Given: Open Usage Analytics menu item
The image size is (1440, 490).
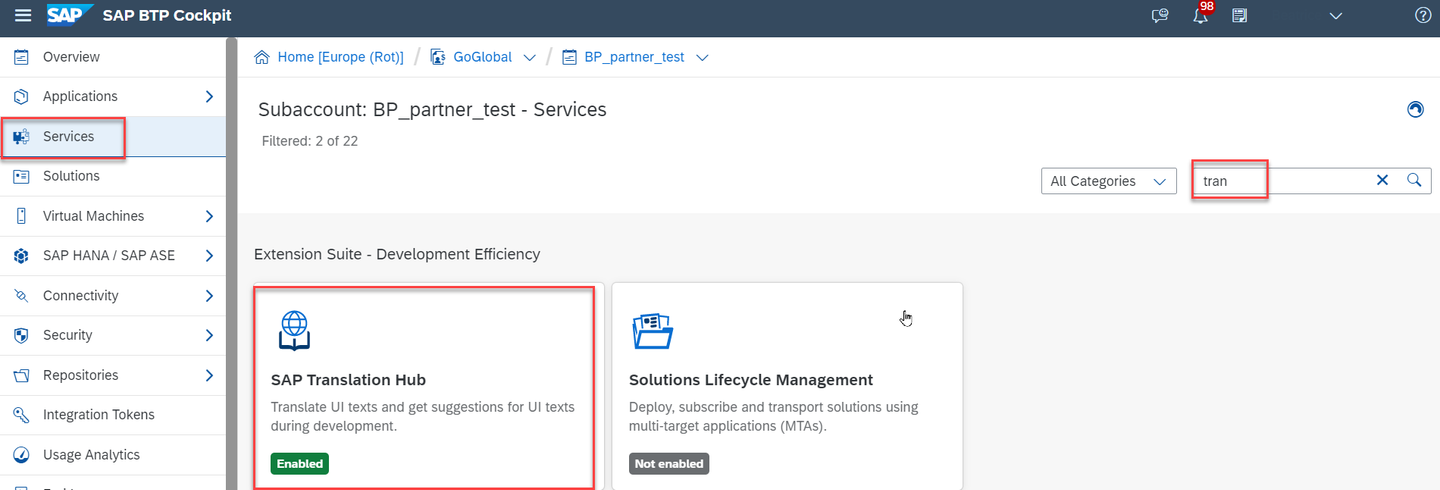Looking at the screenshot, I should tap(113, 455).
